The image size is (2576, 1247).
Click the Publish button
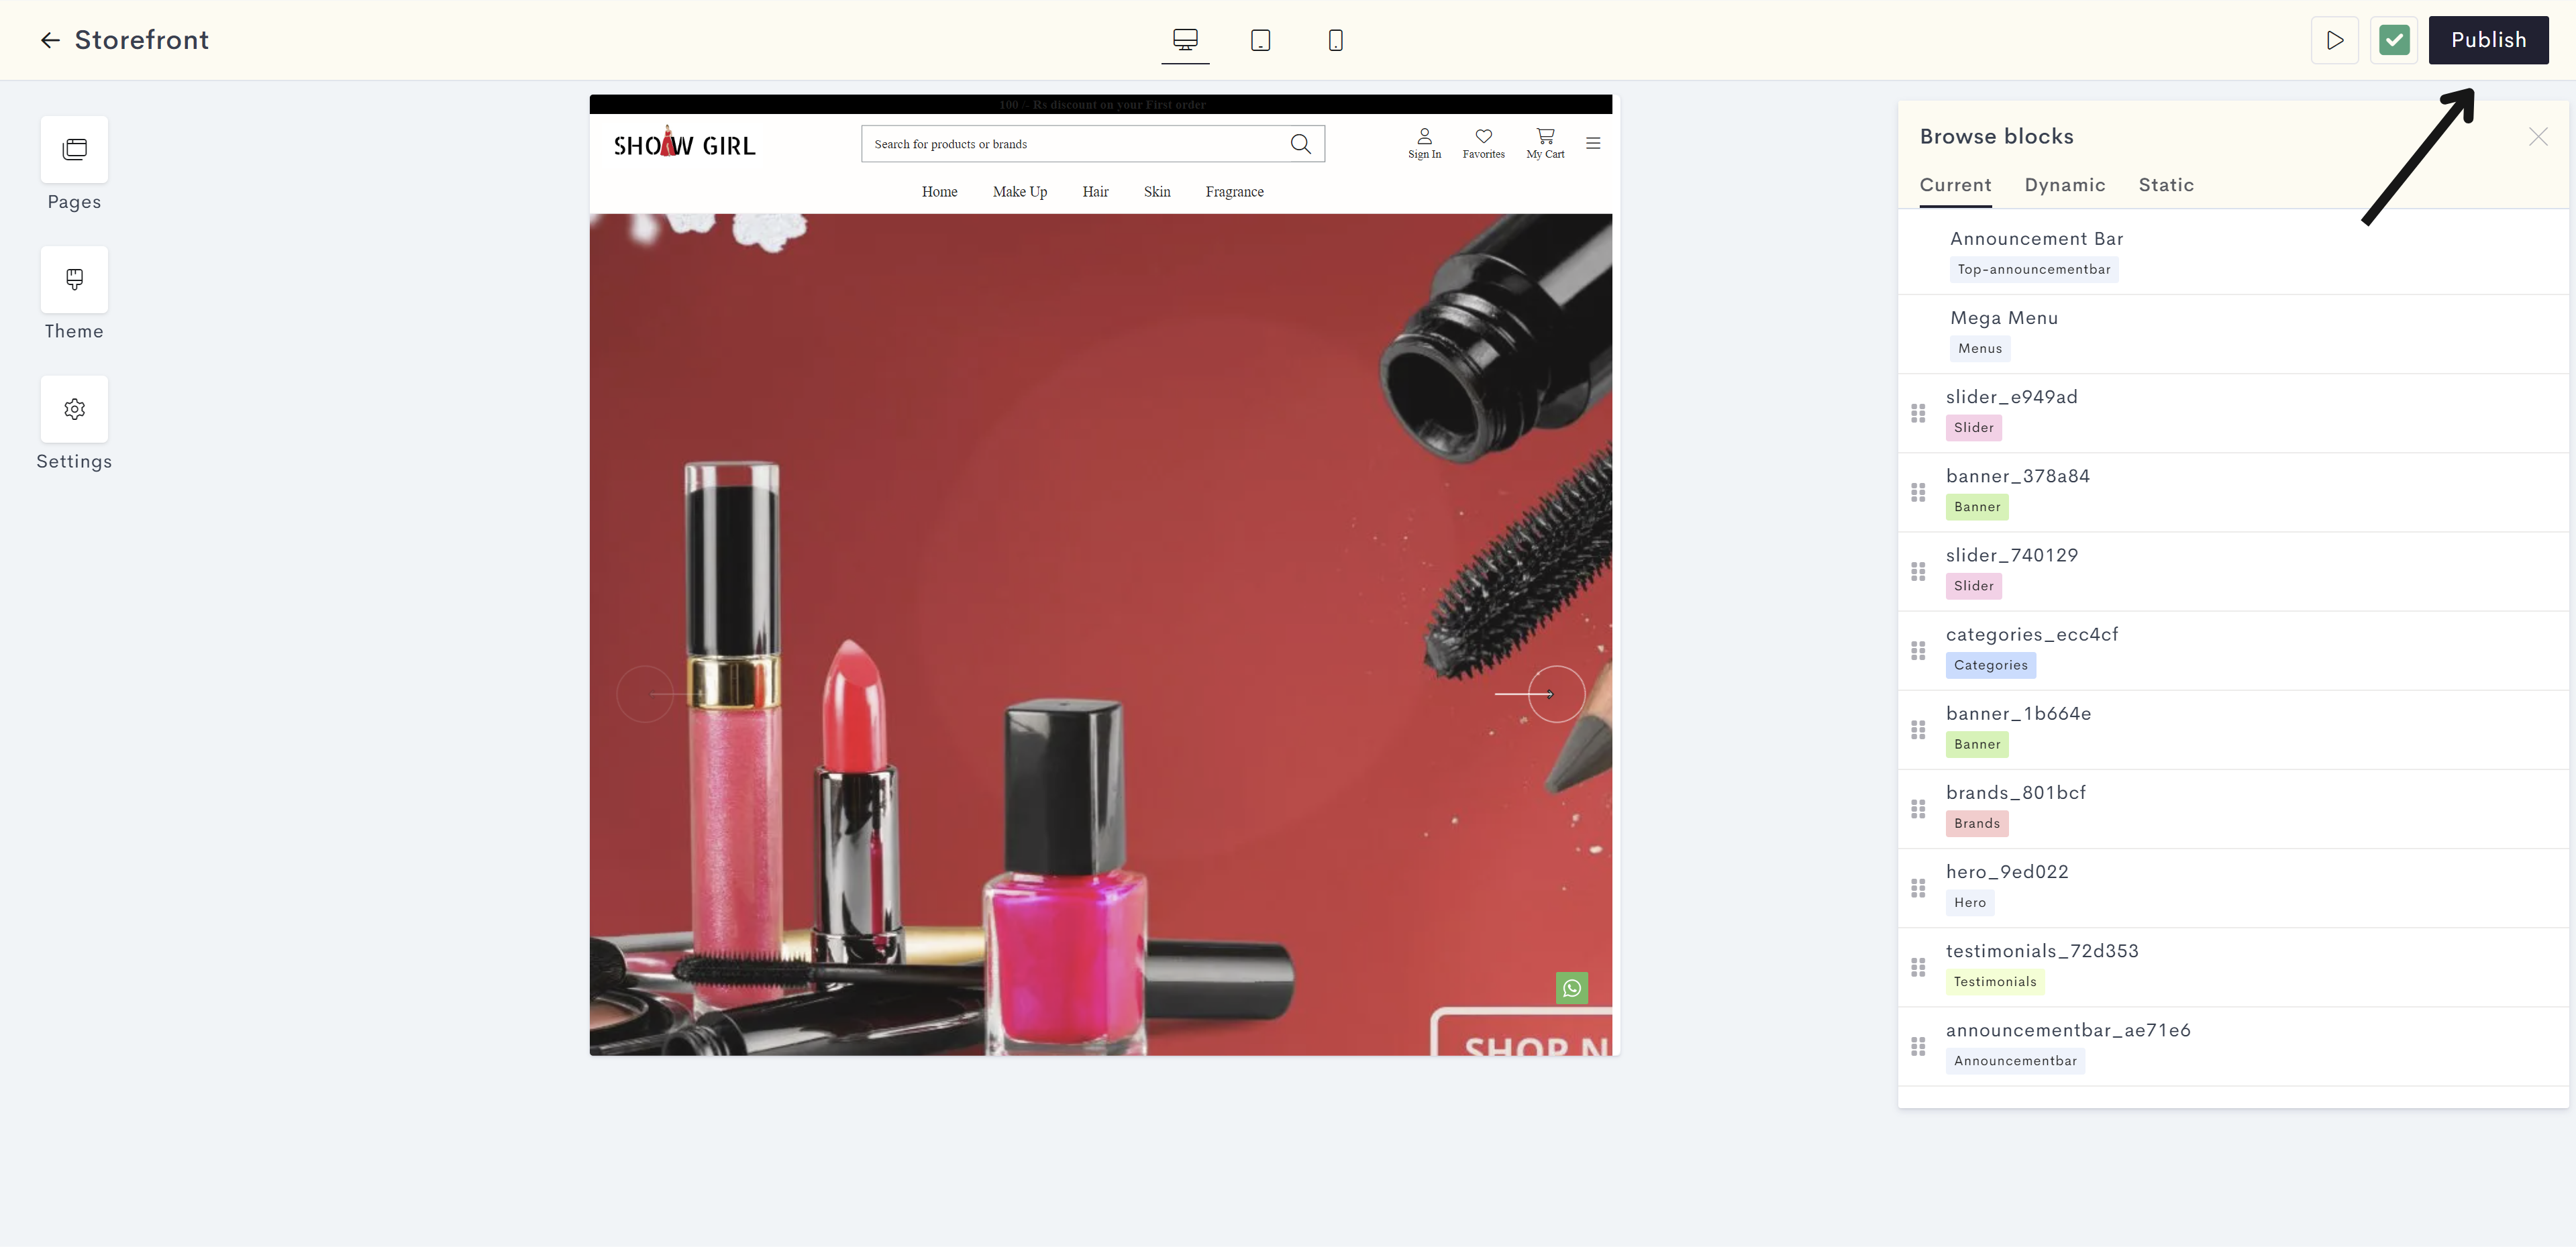coord(2488,40)
